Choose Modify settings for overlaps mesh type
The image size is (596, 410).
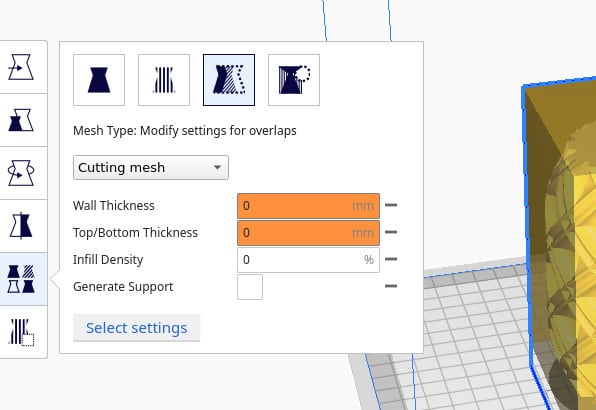(x=229, y=80)
